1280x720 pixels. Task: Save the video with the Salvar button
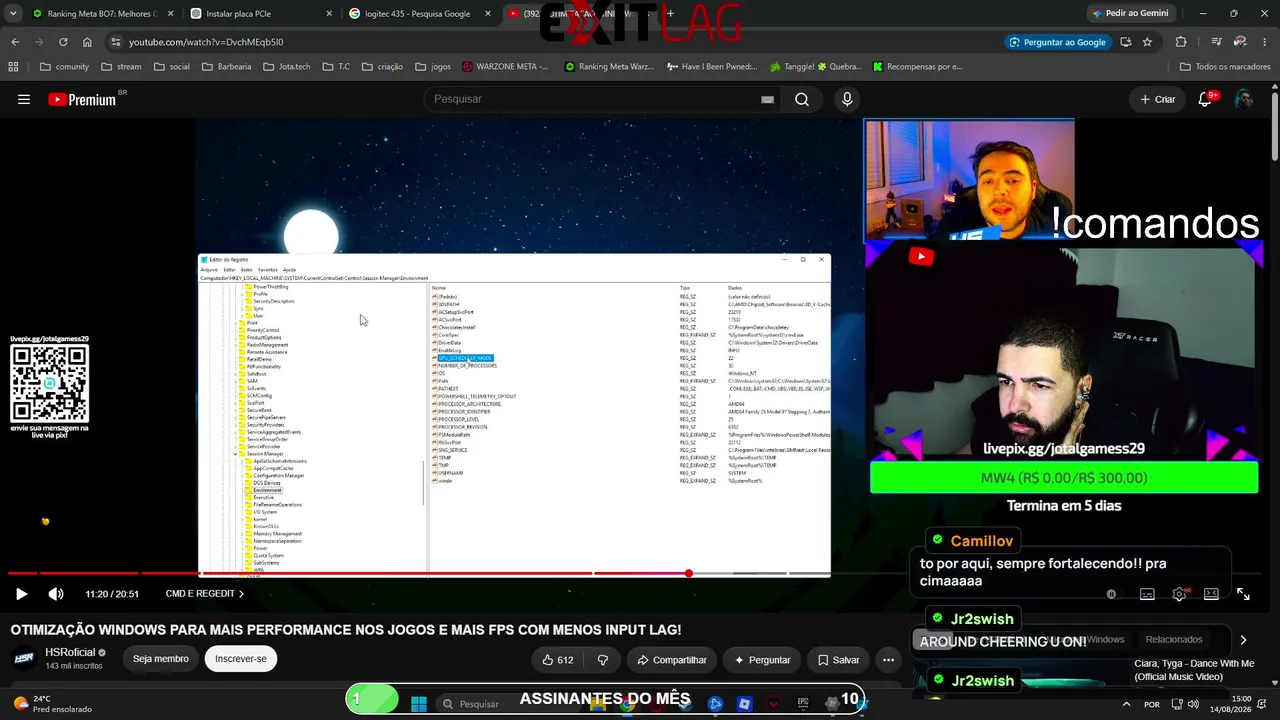pyautogui.click(x=838, y=660)
